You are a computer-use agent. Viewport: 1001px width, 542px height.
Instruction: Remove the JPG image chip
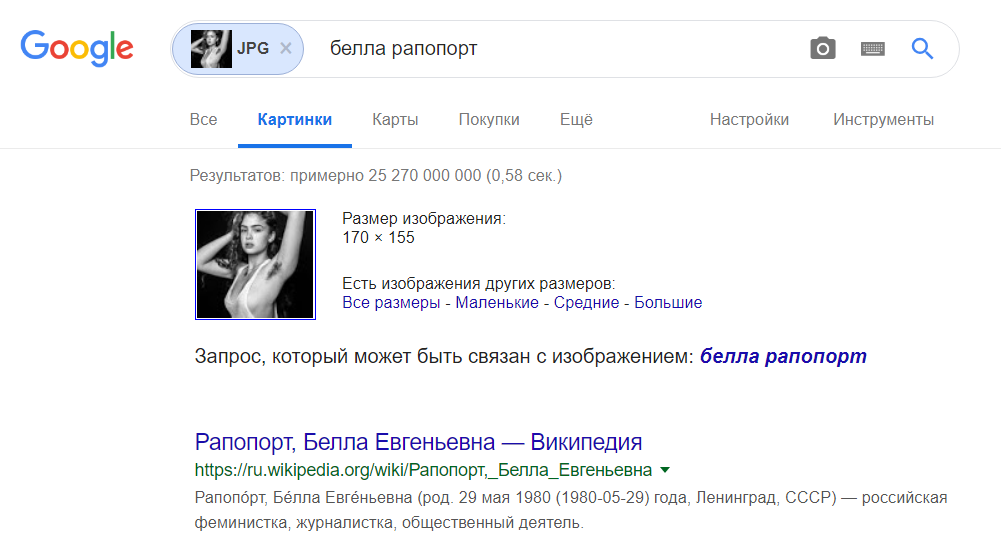(x=286, y=48)
